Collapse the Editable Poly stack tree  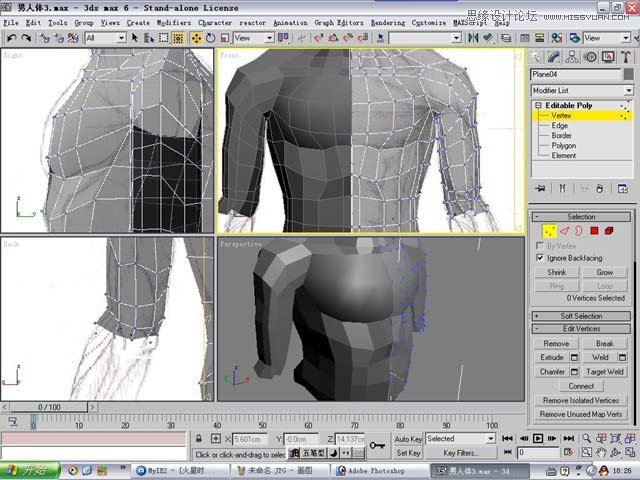click(x=538, y=105)
